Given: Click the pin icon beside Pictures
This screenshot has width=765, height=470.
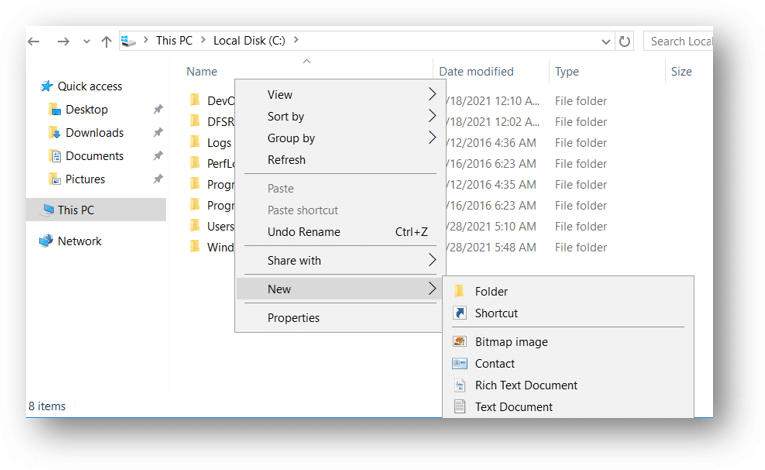Looking at the screenshot, I should [158, 179].
